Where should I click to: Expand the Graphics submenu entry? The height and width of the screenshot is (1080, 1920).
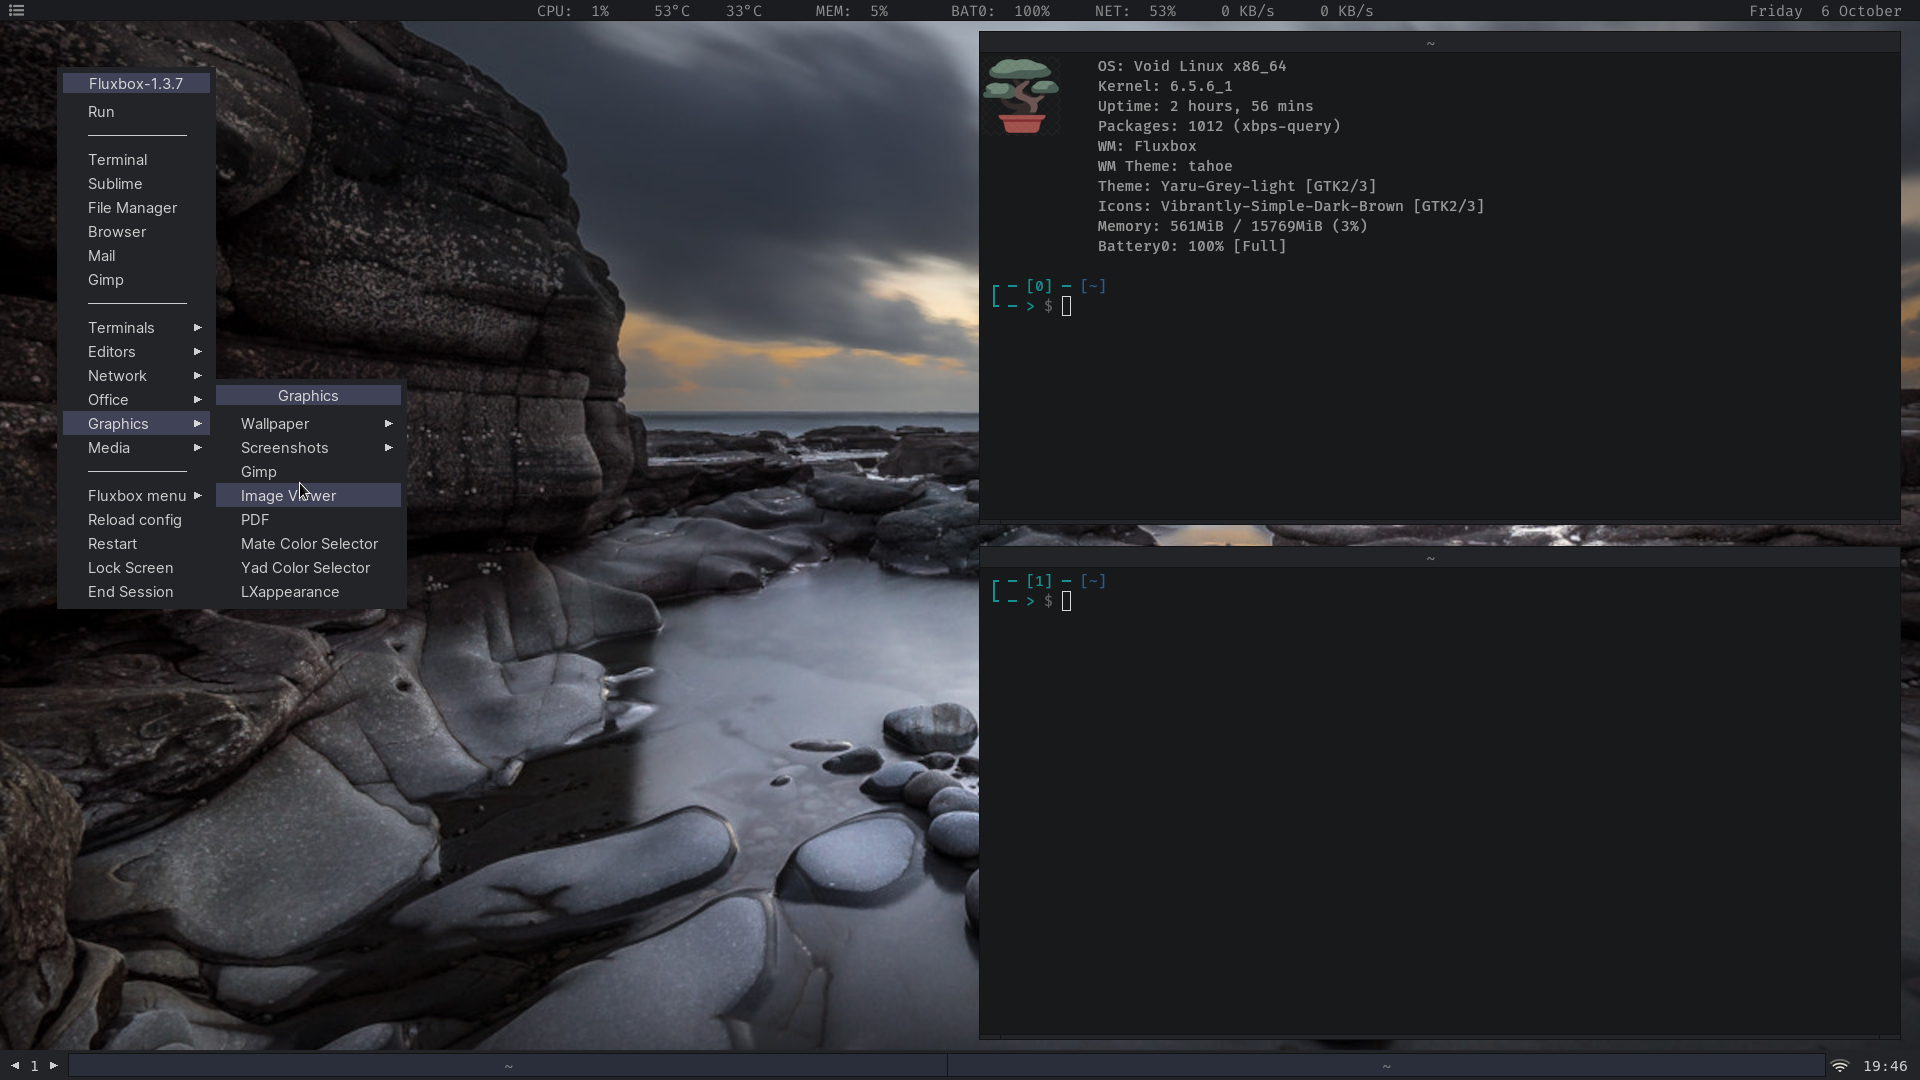136,424
